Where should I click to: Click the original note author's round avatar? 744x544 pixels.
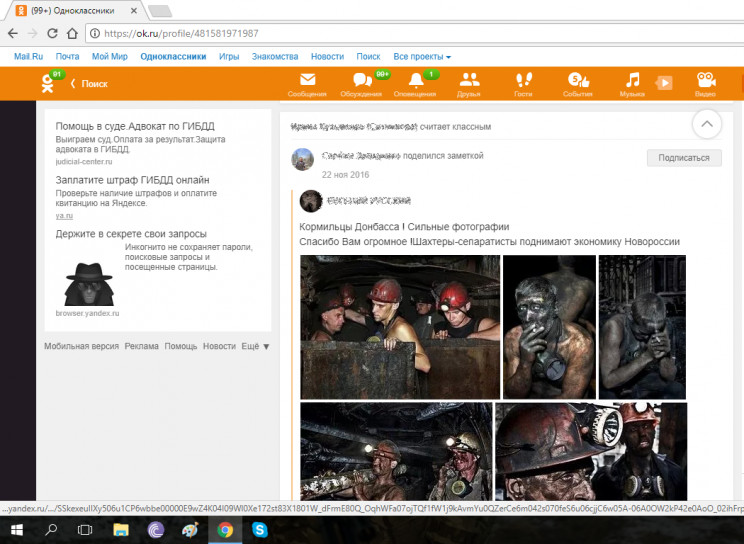(x=311, y=201)
